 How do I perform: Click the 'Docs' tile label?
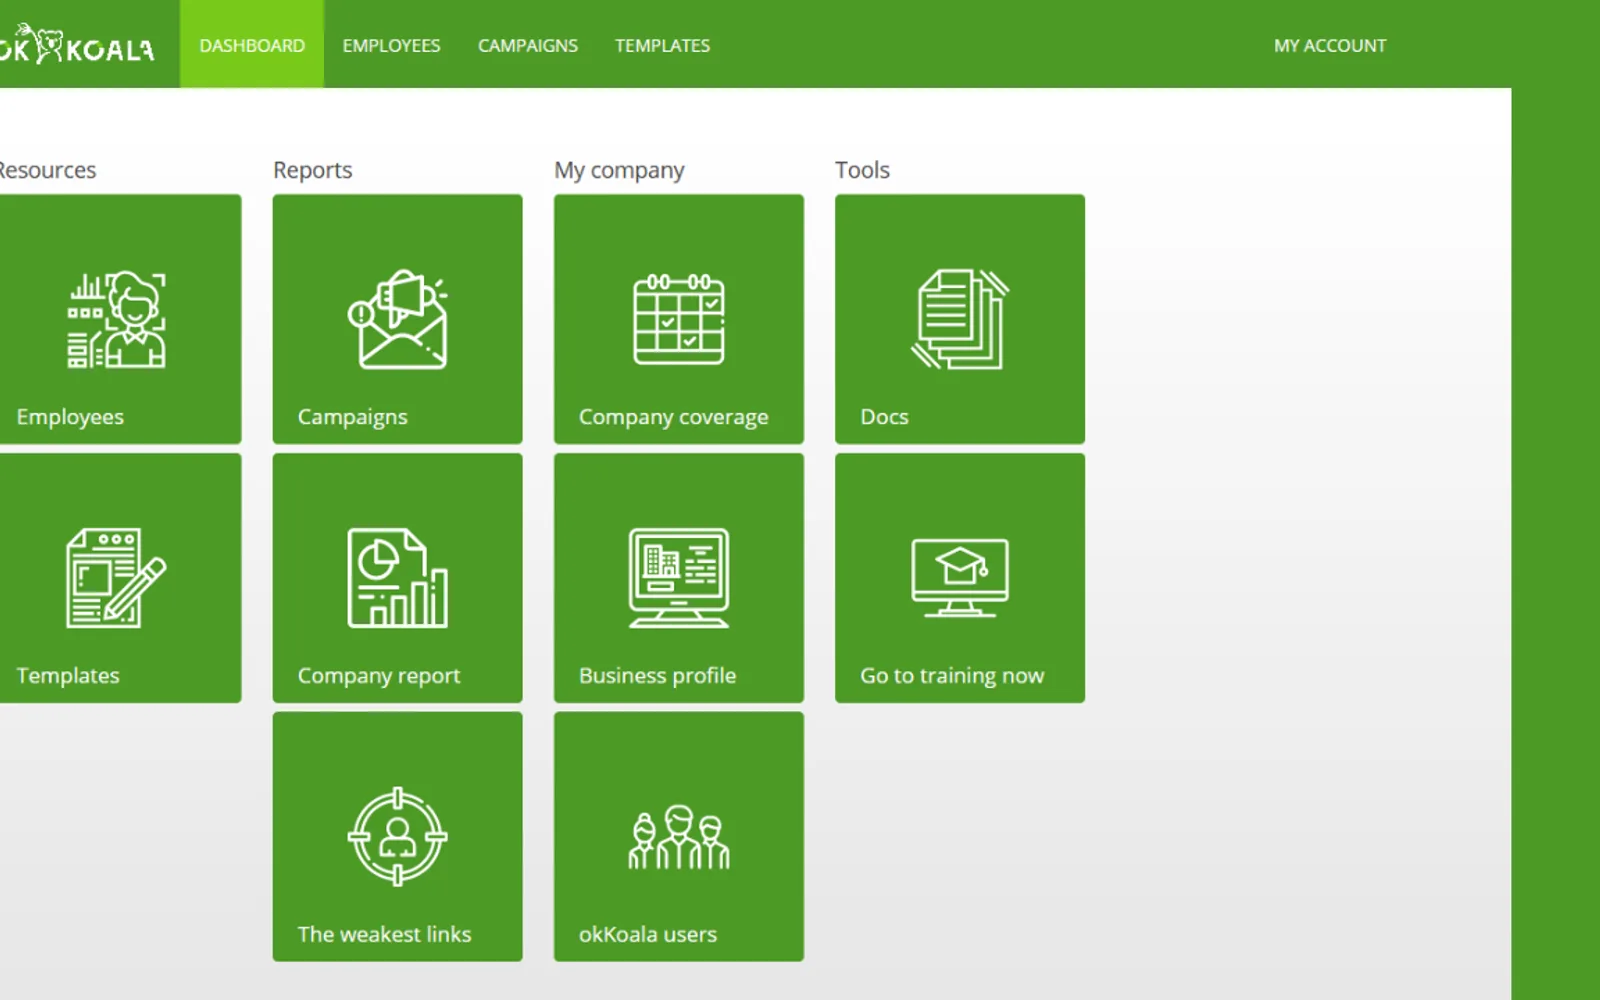tap(884, 417)
